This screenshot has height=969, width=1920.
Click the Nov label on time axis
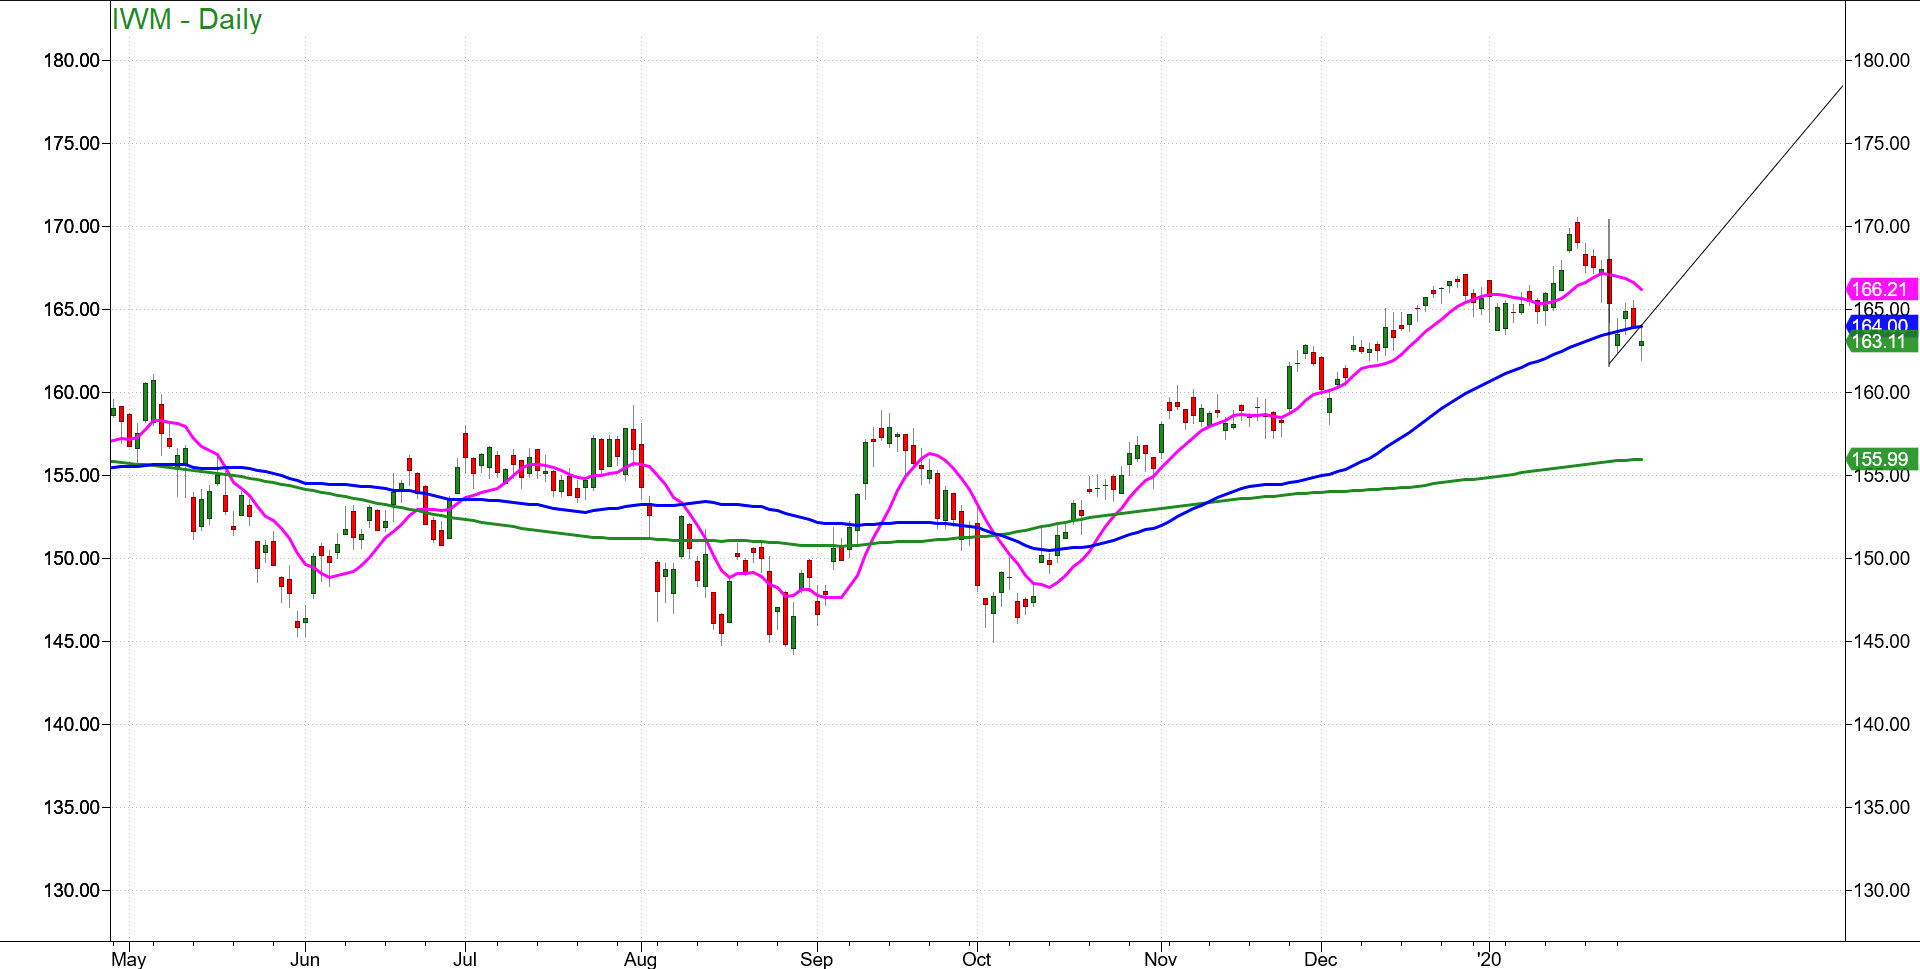click(x=1160, y=959)
